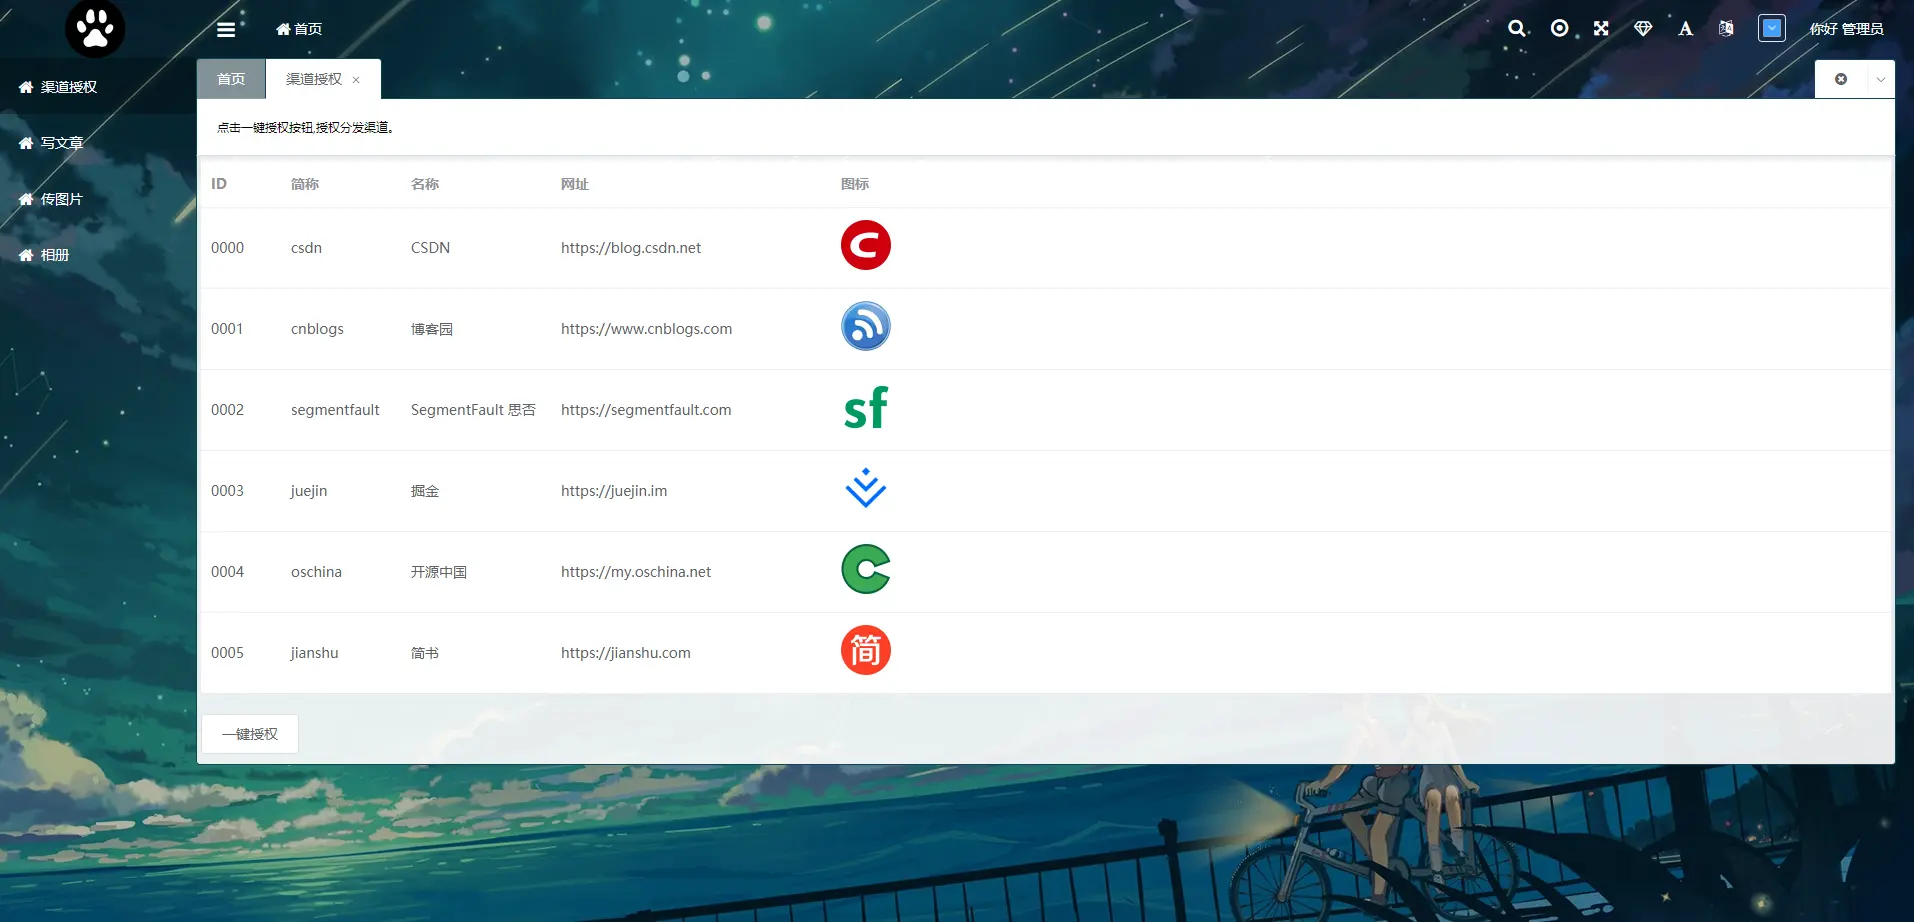Click the 一键授权 button
Image resolution: width=1914 pixels, height=922 pixels.
tap(250, 734)
